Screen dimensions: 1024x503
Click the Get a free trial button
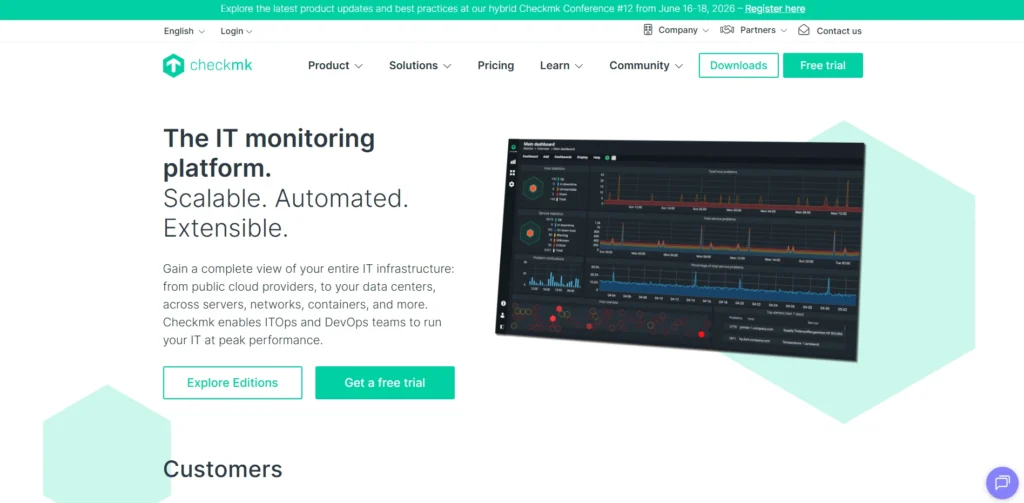[x=385, y=383]
